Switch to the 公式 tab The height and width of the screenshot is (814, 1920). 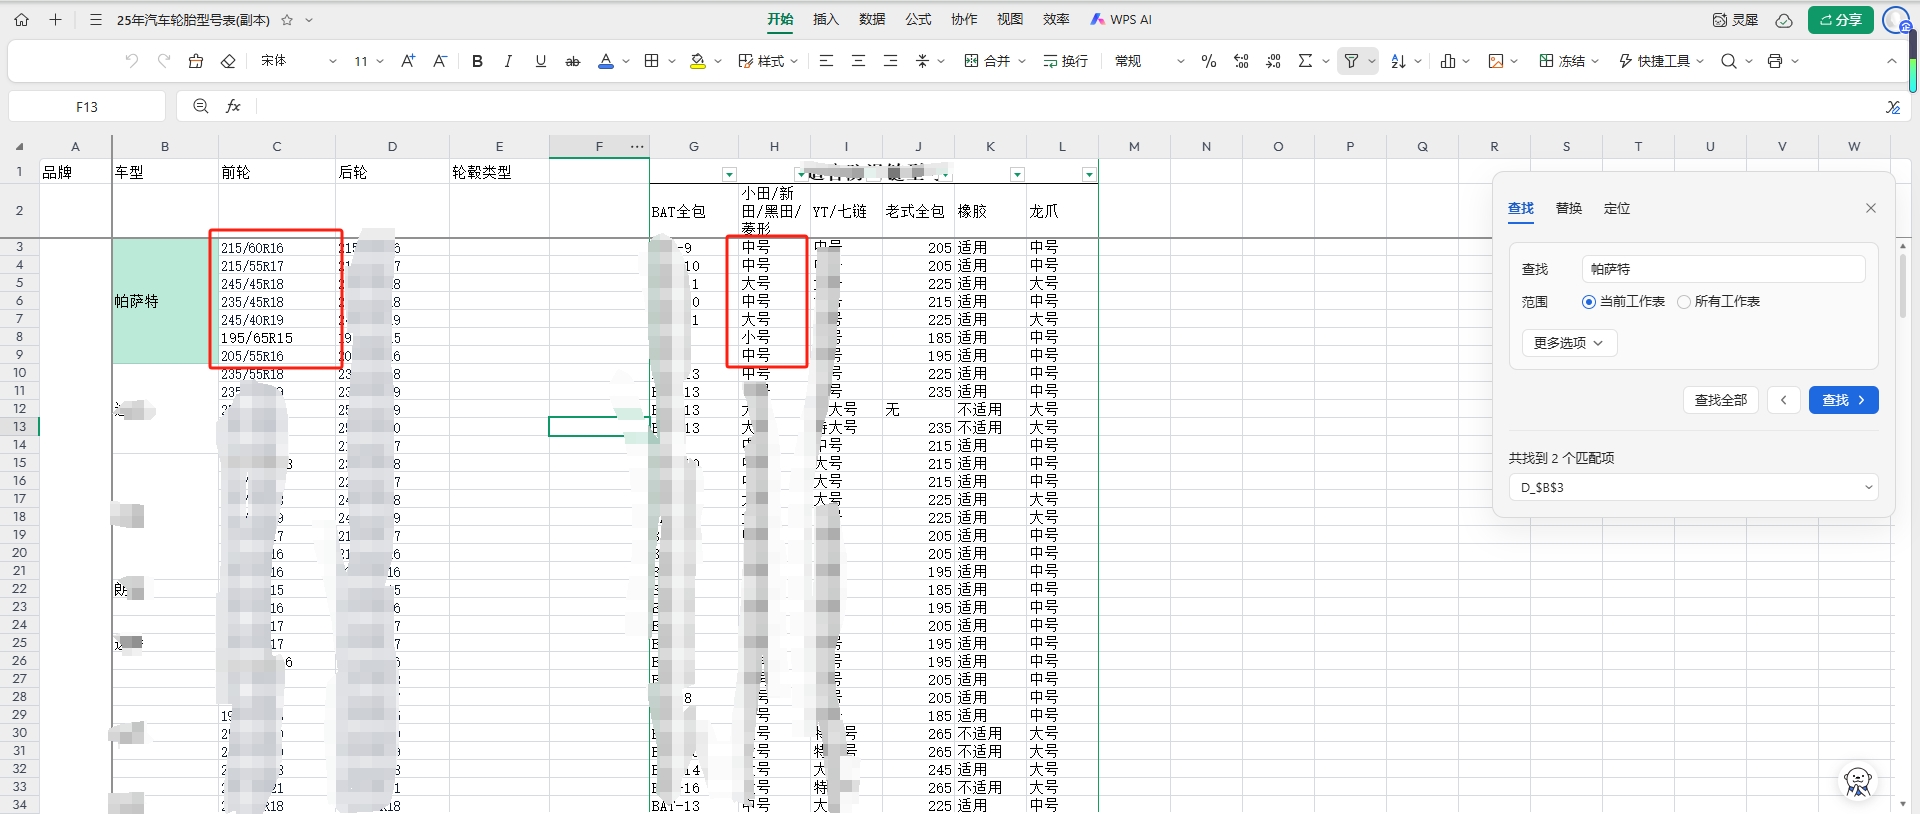pos(918,19)
